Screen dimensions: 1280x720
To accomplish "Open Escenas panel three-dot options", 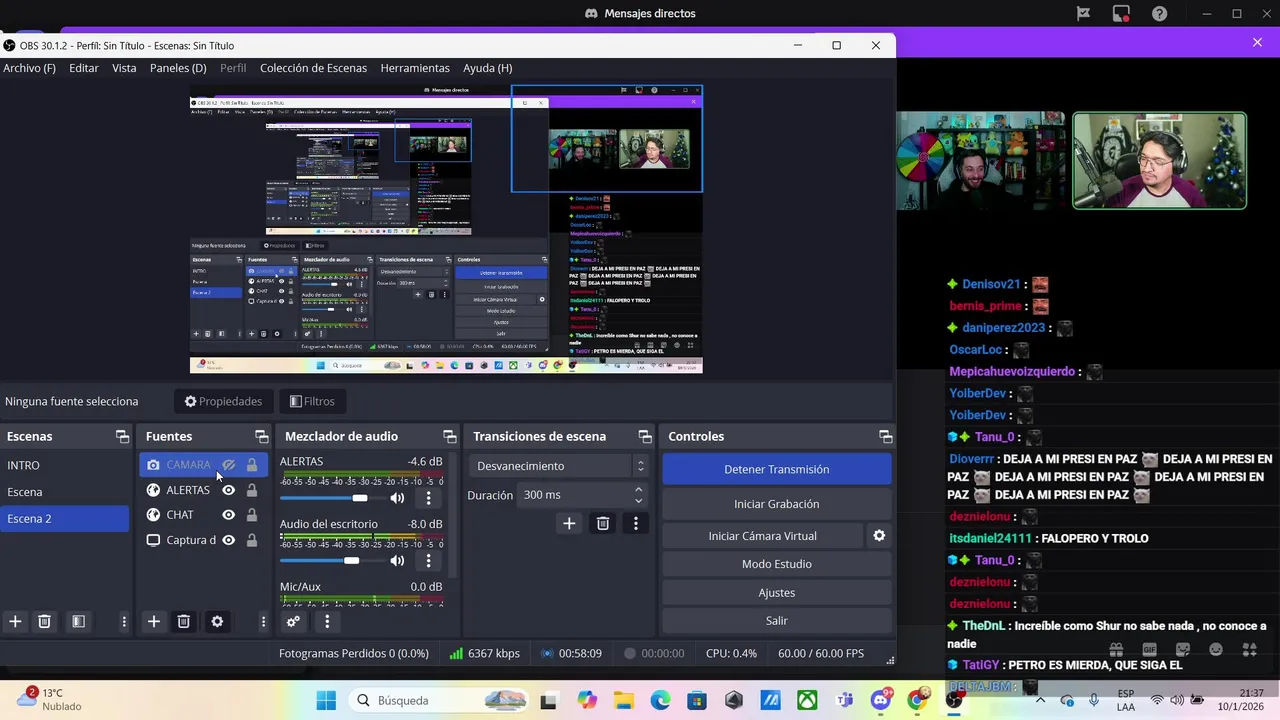I will [x=124, y=621].
